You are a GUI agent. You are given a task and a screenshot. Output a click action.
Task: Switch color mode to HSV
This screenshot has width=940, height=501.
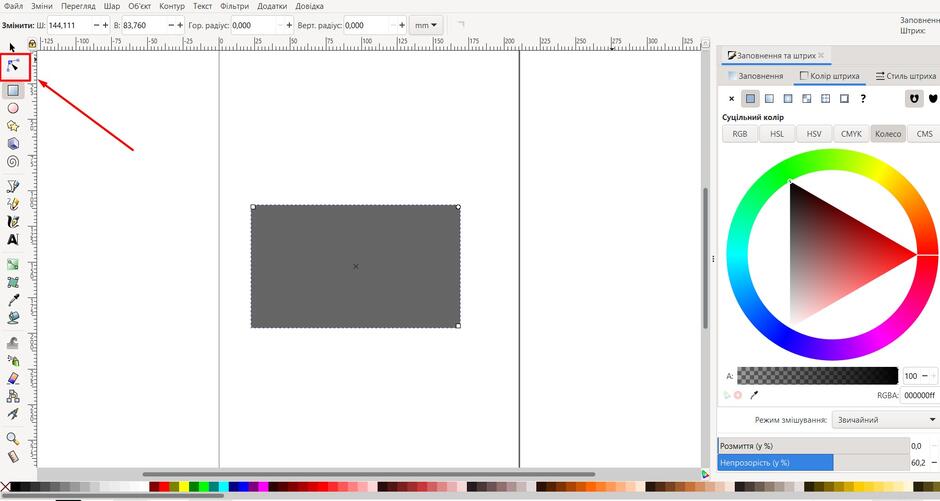coord(814,134)
